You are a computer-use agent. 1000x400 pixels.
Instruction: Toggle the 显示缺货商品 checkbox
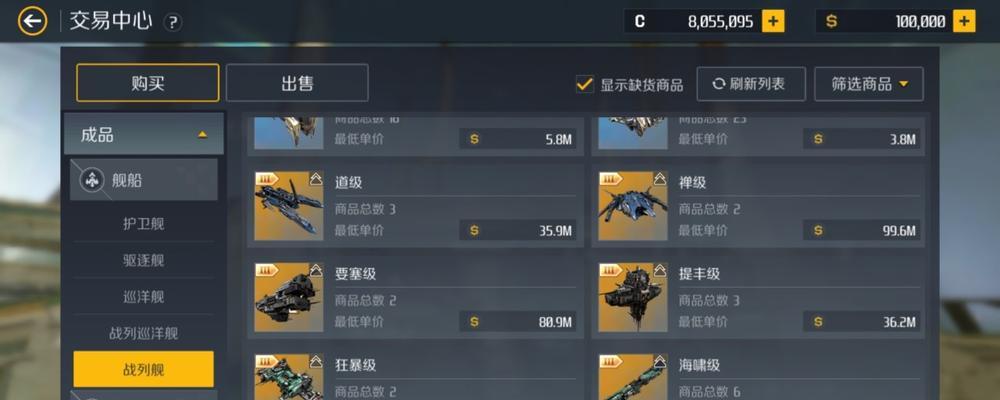584,84
